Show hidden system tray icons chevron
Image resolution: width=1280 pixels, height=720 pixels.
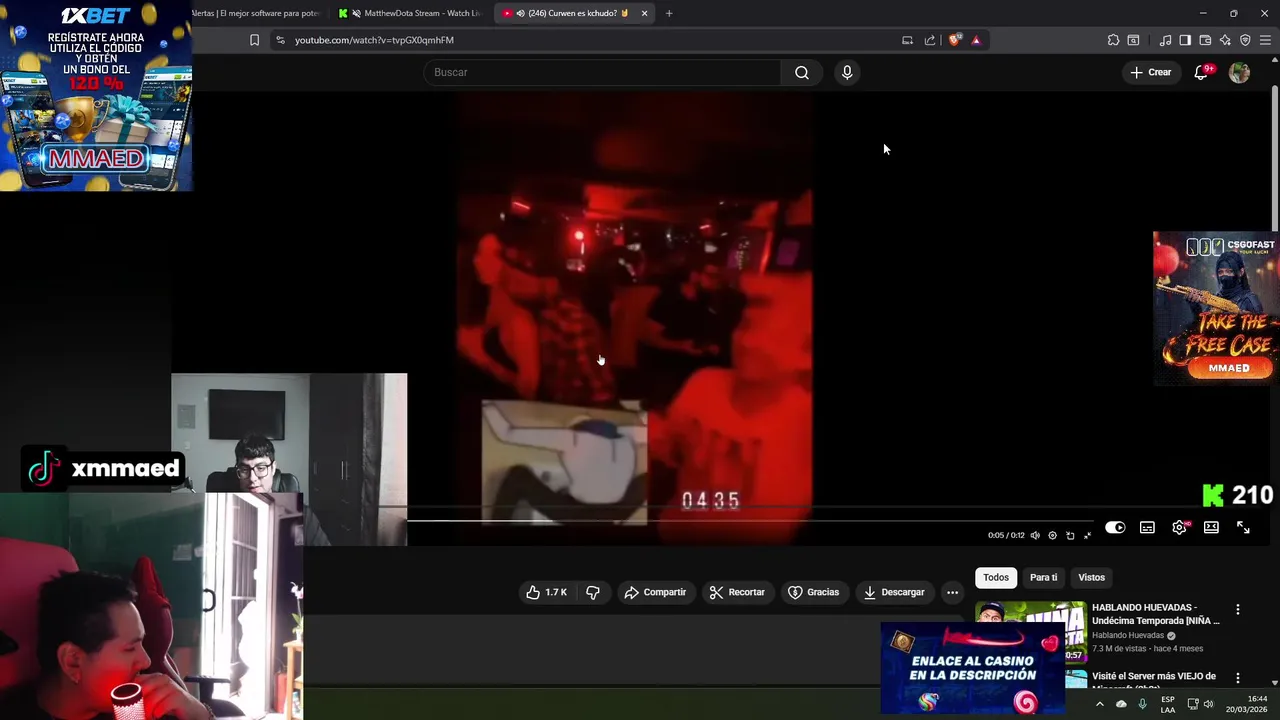tap(1100, 704)
